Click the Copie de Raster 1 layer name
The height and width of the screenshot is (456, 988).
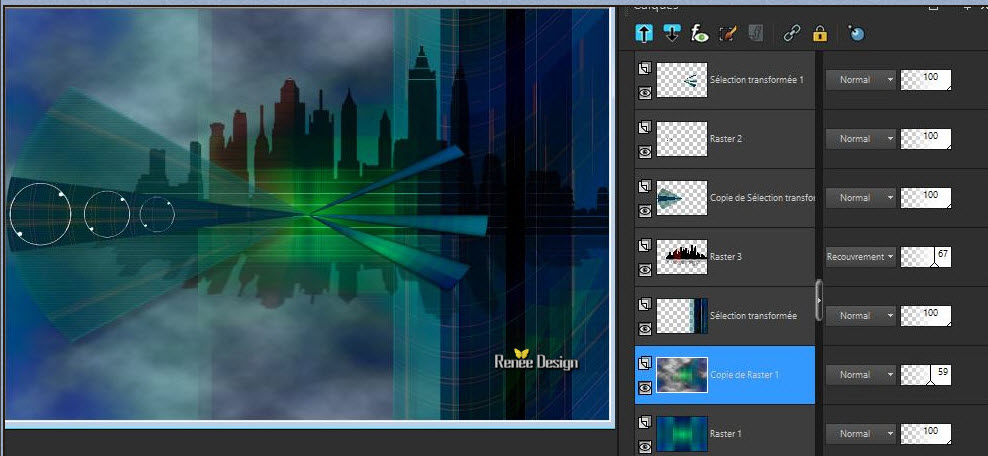[x=745, y=375]
